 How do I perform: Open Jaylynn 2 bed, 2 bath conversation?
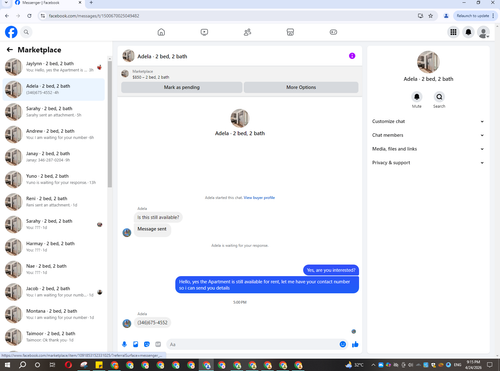coord(54,67)
